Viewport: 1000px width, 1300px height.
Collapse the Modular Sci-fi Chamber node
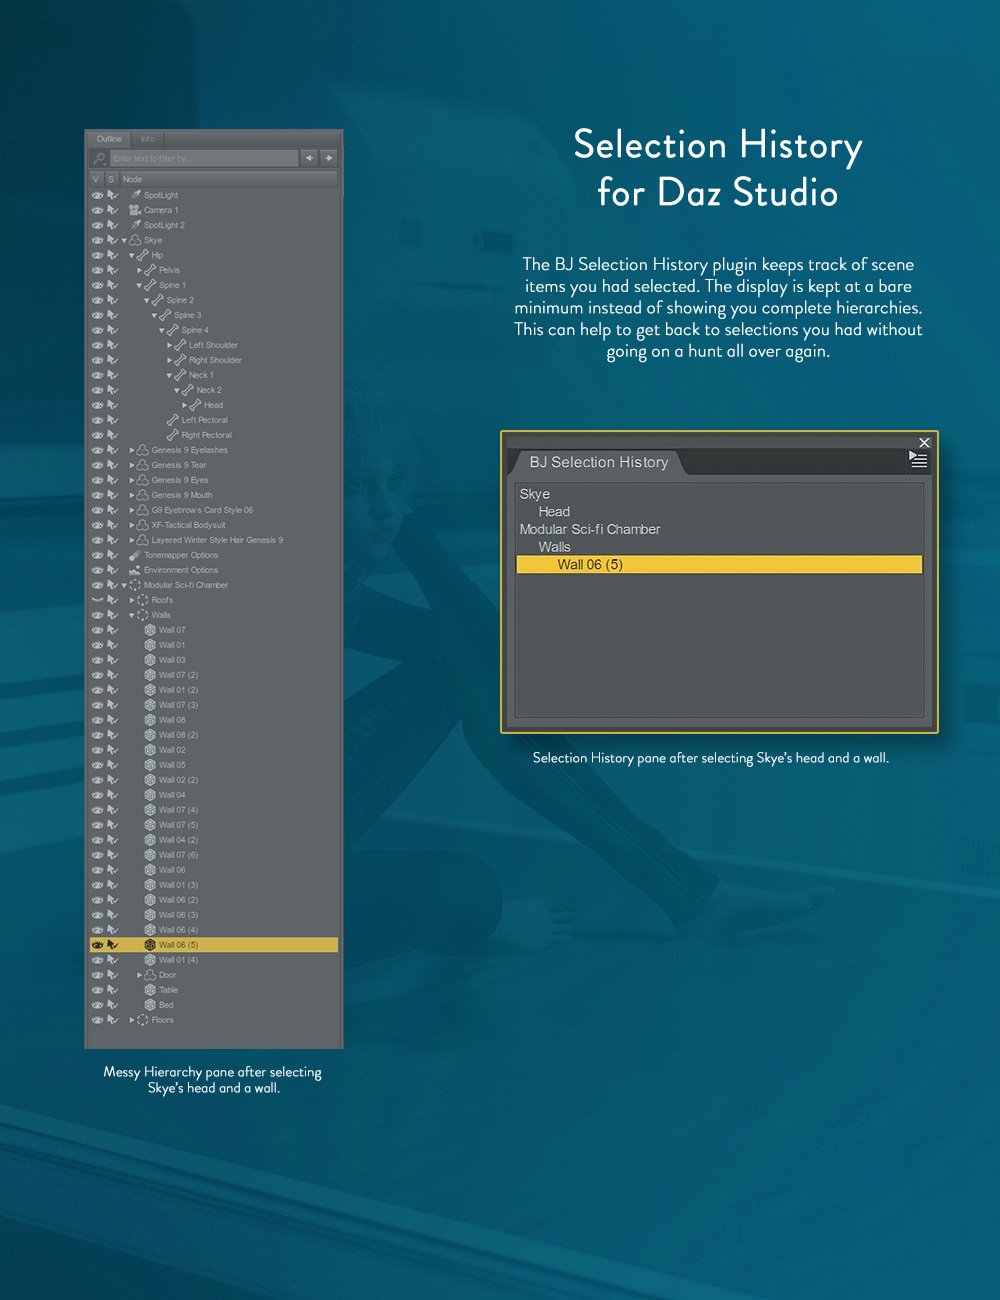coord(123,585)
